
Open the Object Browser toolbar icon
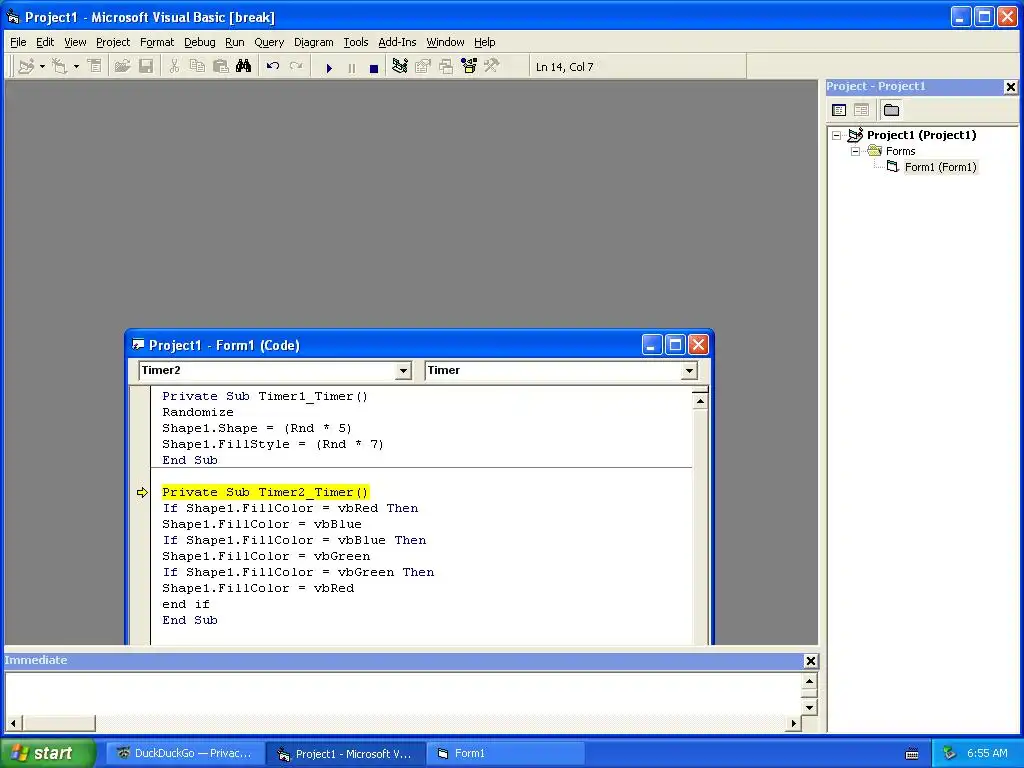tap(469, 67)
